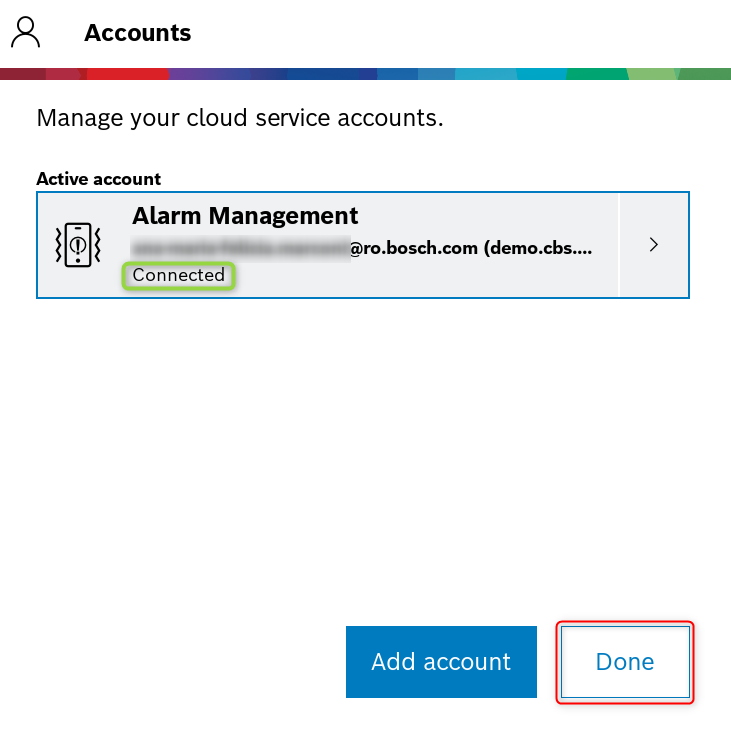Click the bright red segment of color stripe

point(125,74)
